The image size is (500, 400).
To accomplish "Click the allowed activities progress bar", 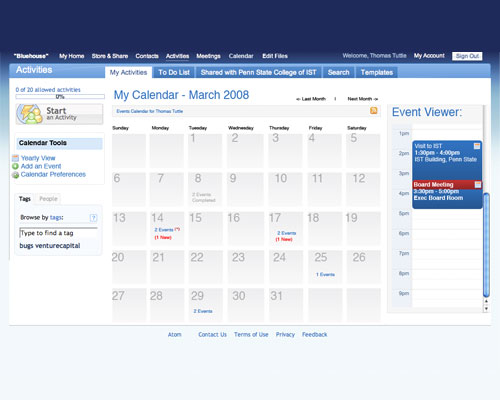I will click(x=60, y=97).
